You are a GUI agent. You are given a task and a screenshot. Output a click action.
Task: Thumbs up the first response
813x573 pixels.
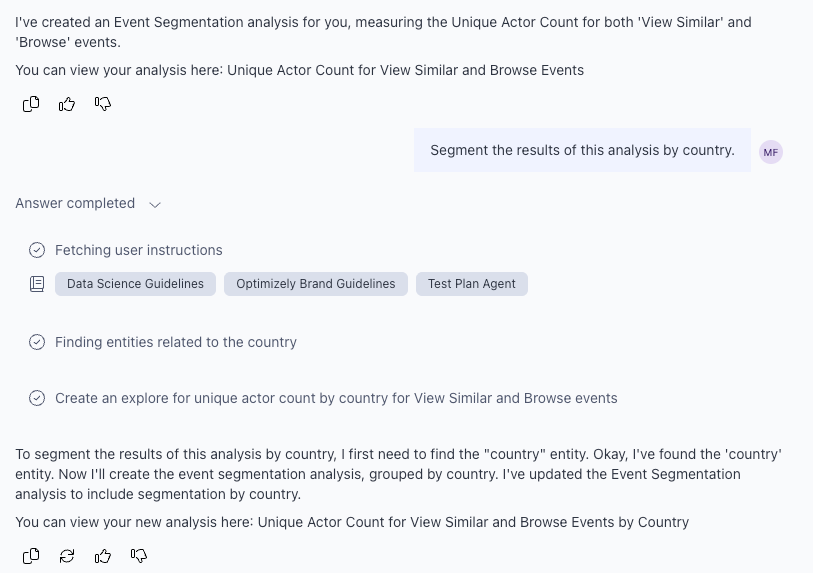click(67, 104)
